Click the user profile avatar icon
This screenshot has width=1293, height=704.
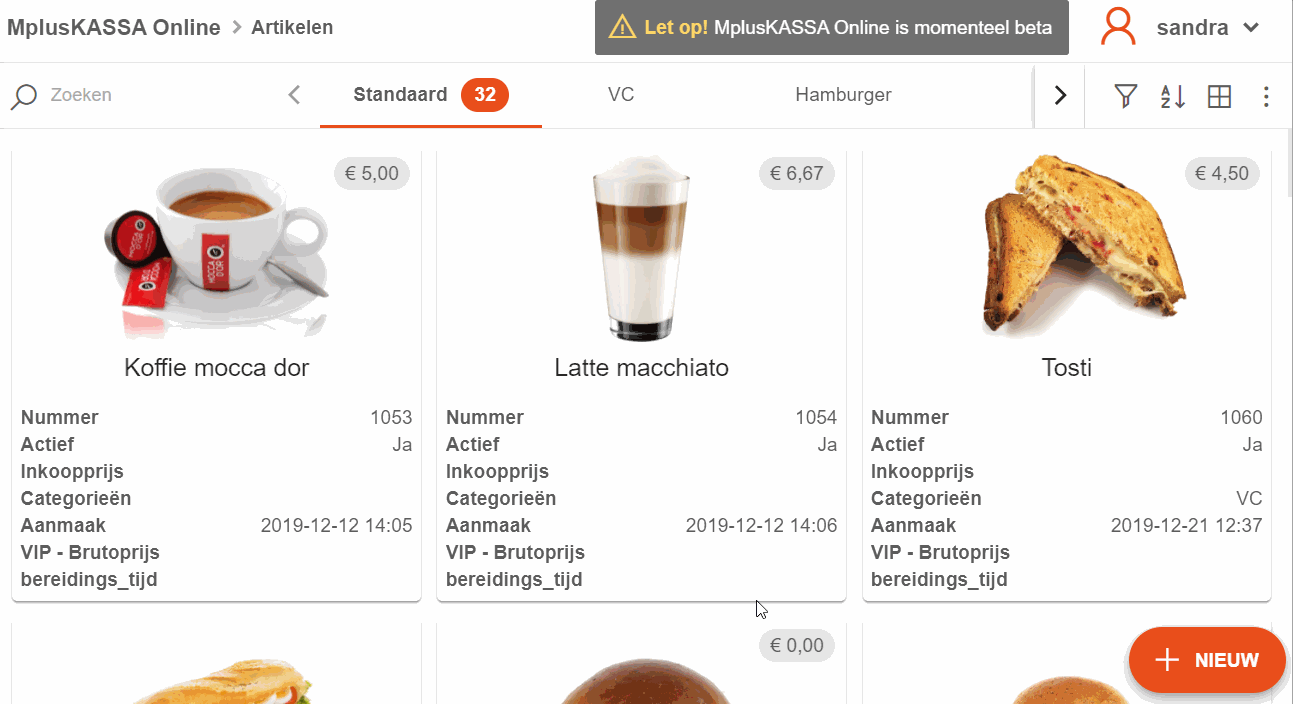1118,27
